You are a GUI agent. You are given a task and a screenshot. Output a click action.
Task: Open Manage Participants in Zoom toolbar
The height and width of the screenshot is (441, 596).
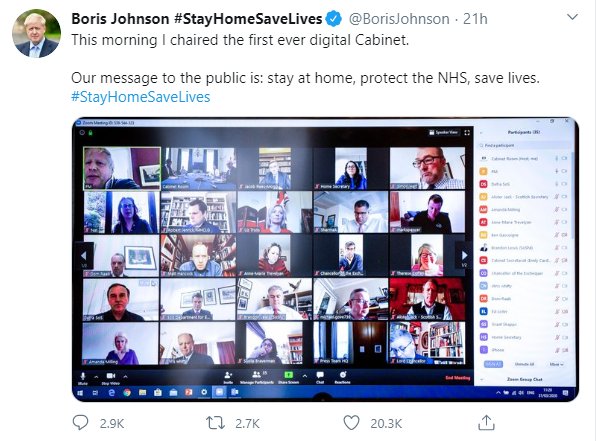[257, 378]
